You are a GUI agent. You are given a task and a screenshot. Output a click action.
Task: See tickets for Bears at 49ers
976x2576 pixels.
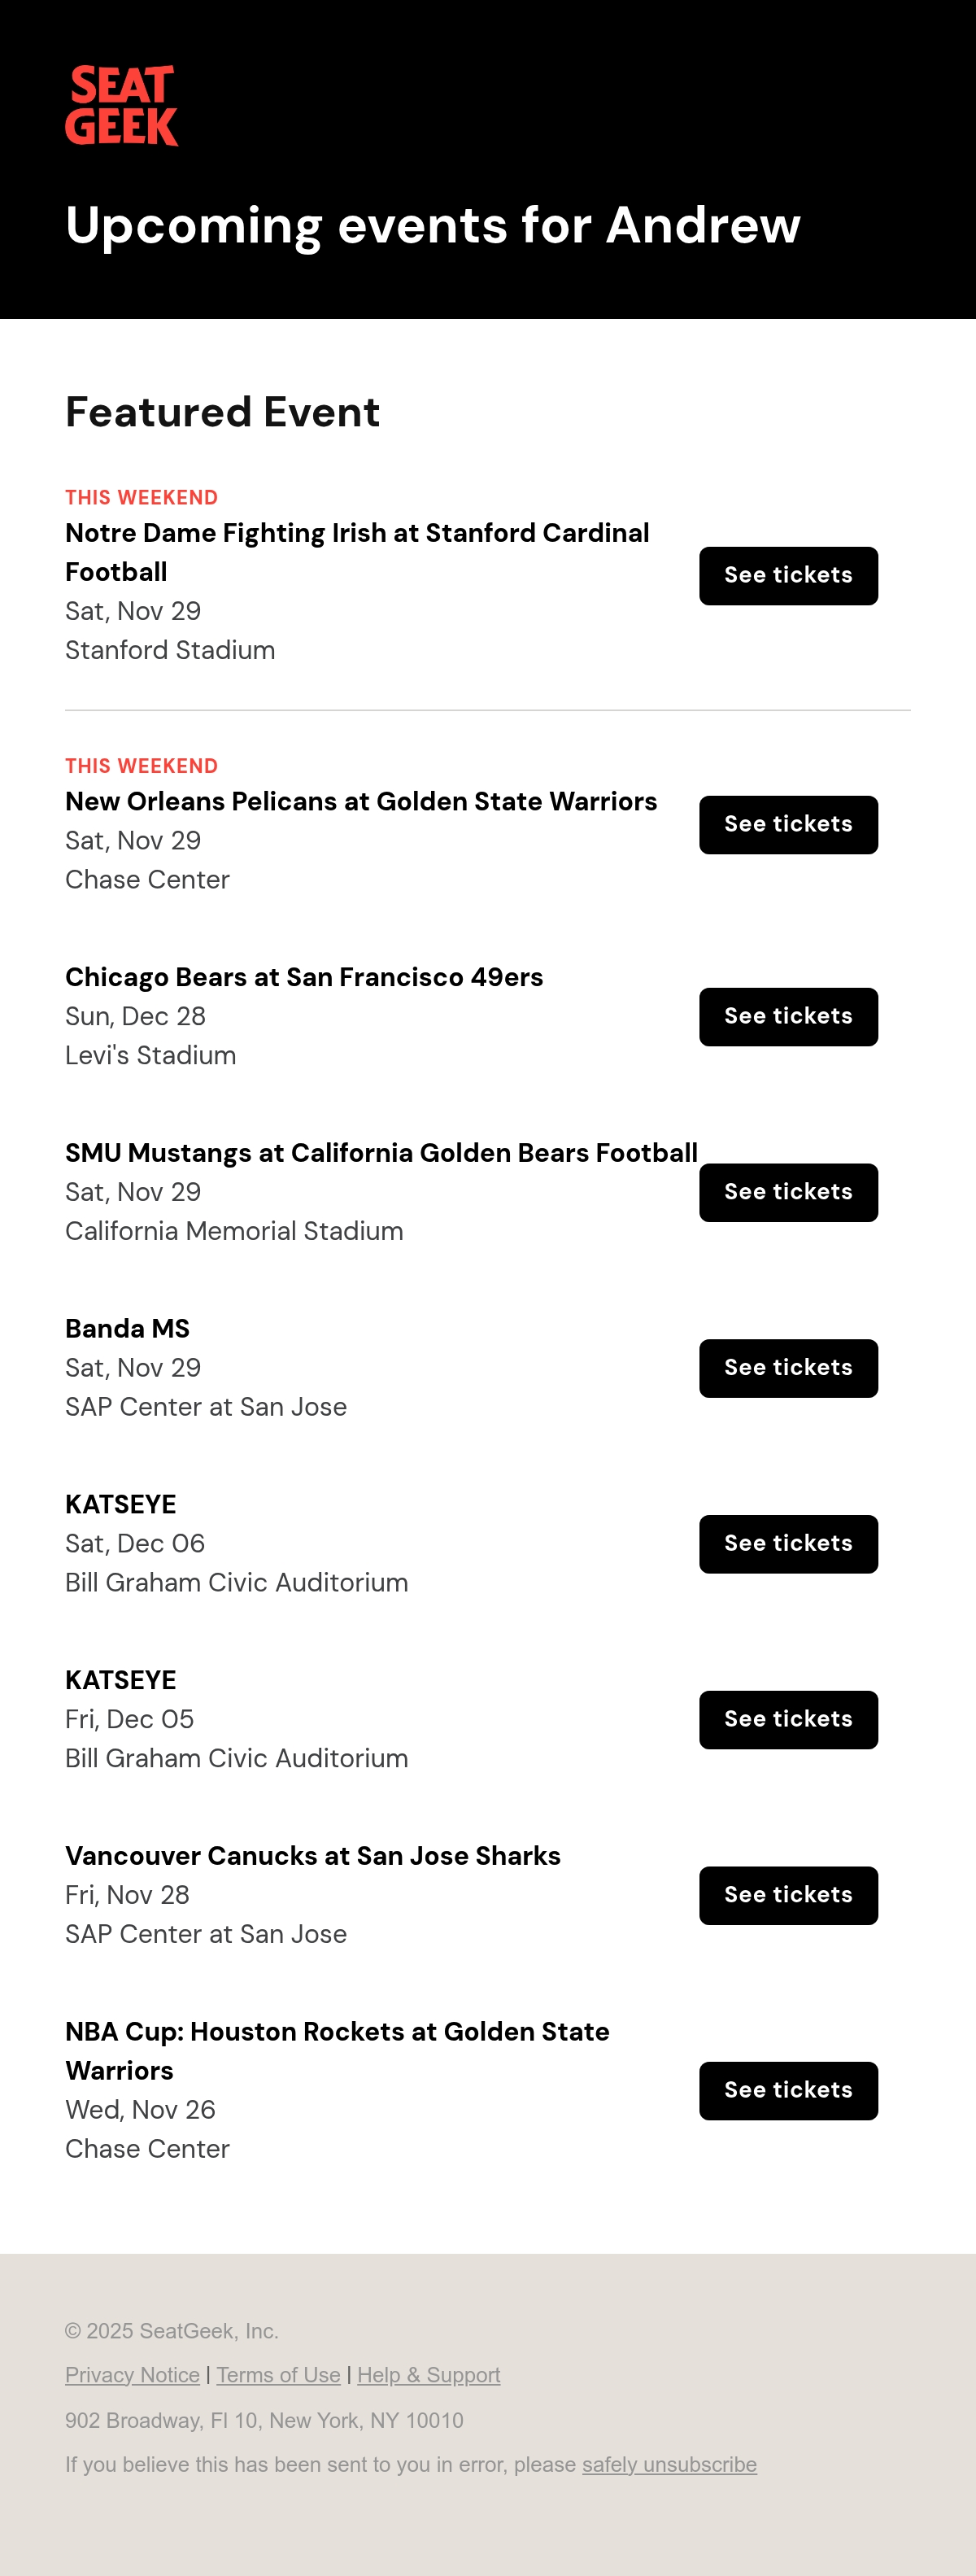coord(788,1017)
